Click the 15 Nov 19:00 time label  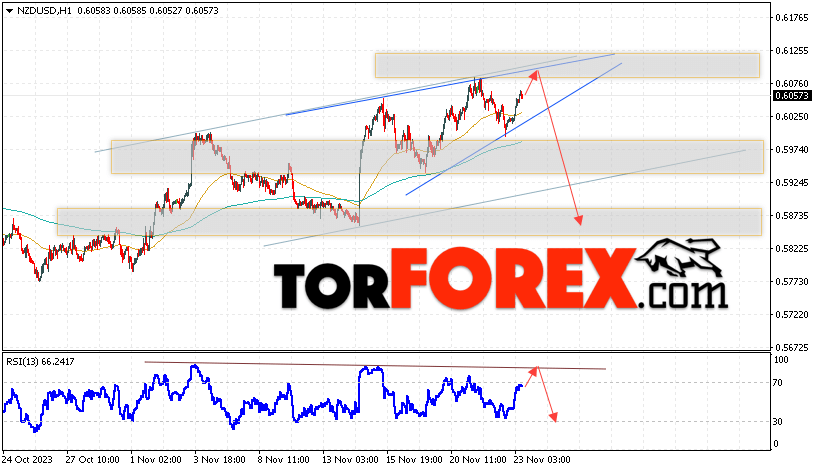(414, 460)
